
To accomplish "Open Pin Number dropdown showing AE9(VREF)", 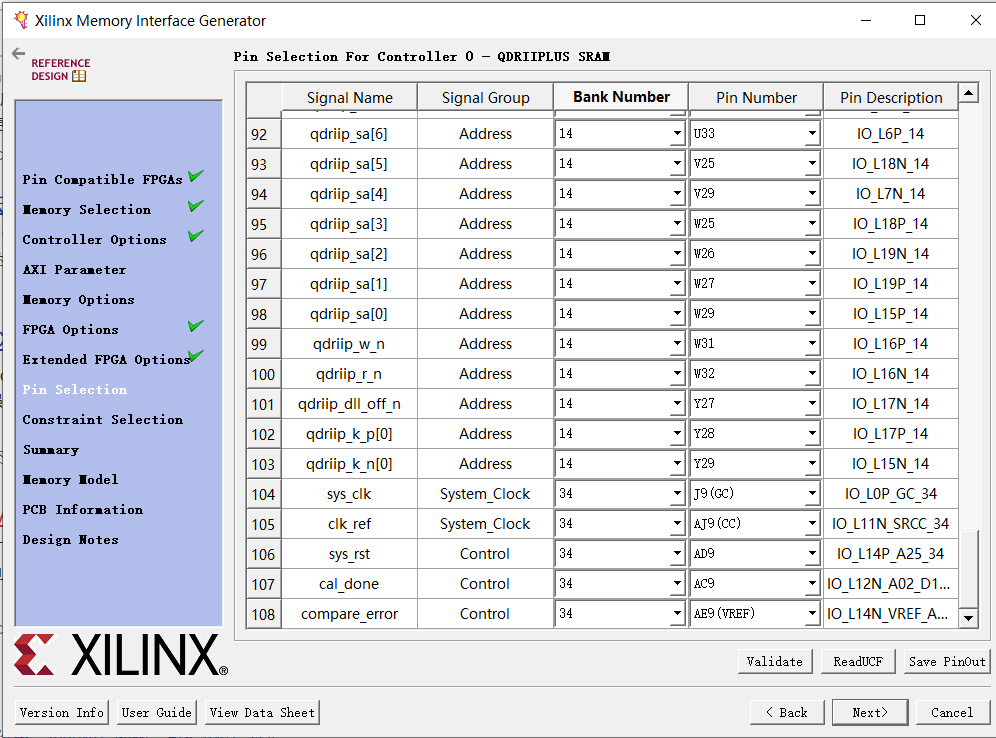I will (x=812, y=614).
